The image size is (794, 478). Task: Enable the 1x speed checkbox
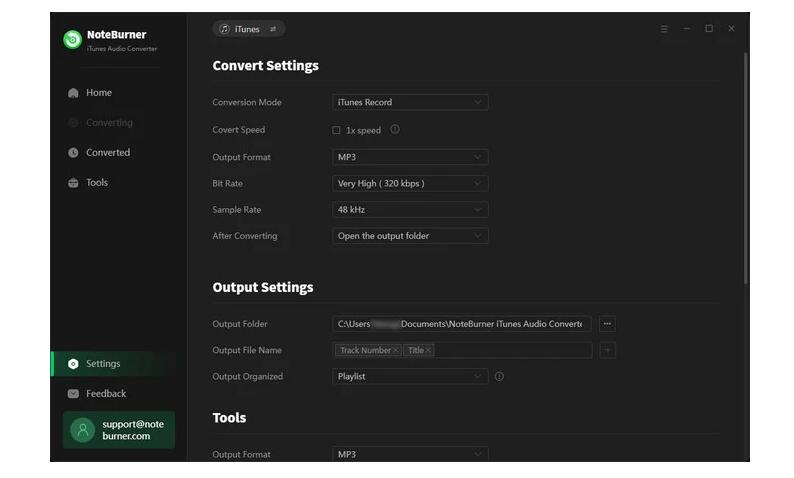(x=336, y=130)
